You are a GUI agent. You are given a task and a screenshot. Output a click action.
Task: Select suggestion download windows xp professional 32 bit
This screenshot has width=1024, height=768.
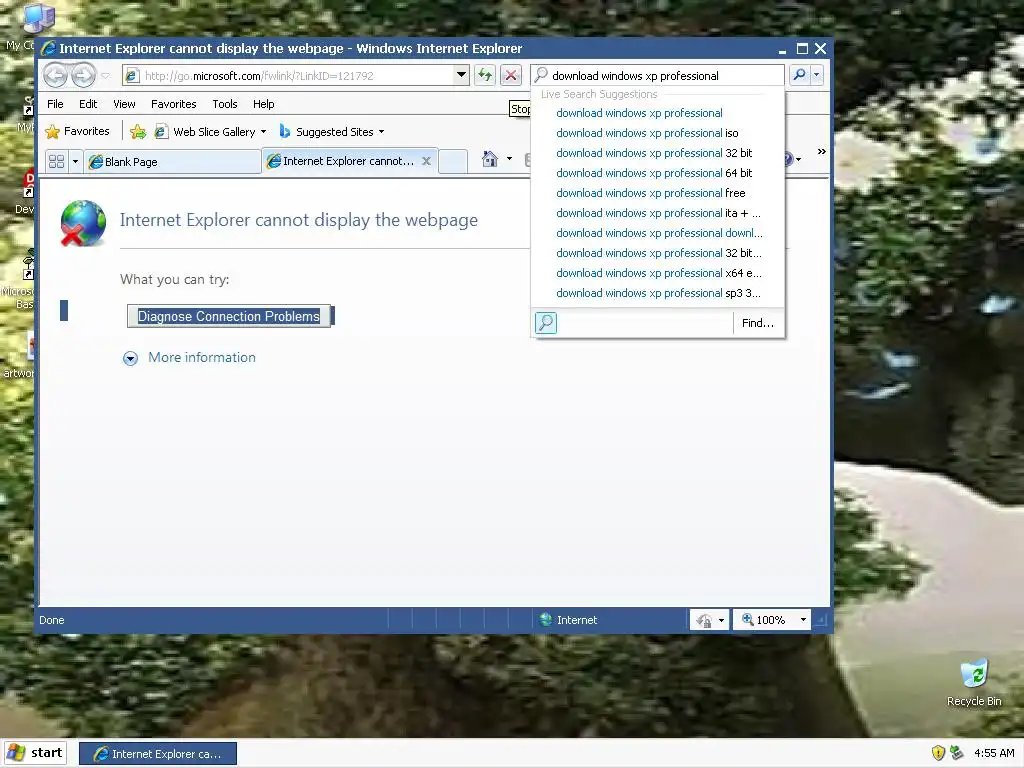[654, 153]
